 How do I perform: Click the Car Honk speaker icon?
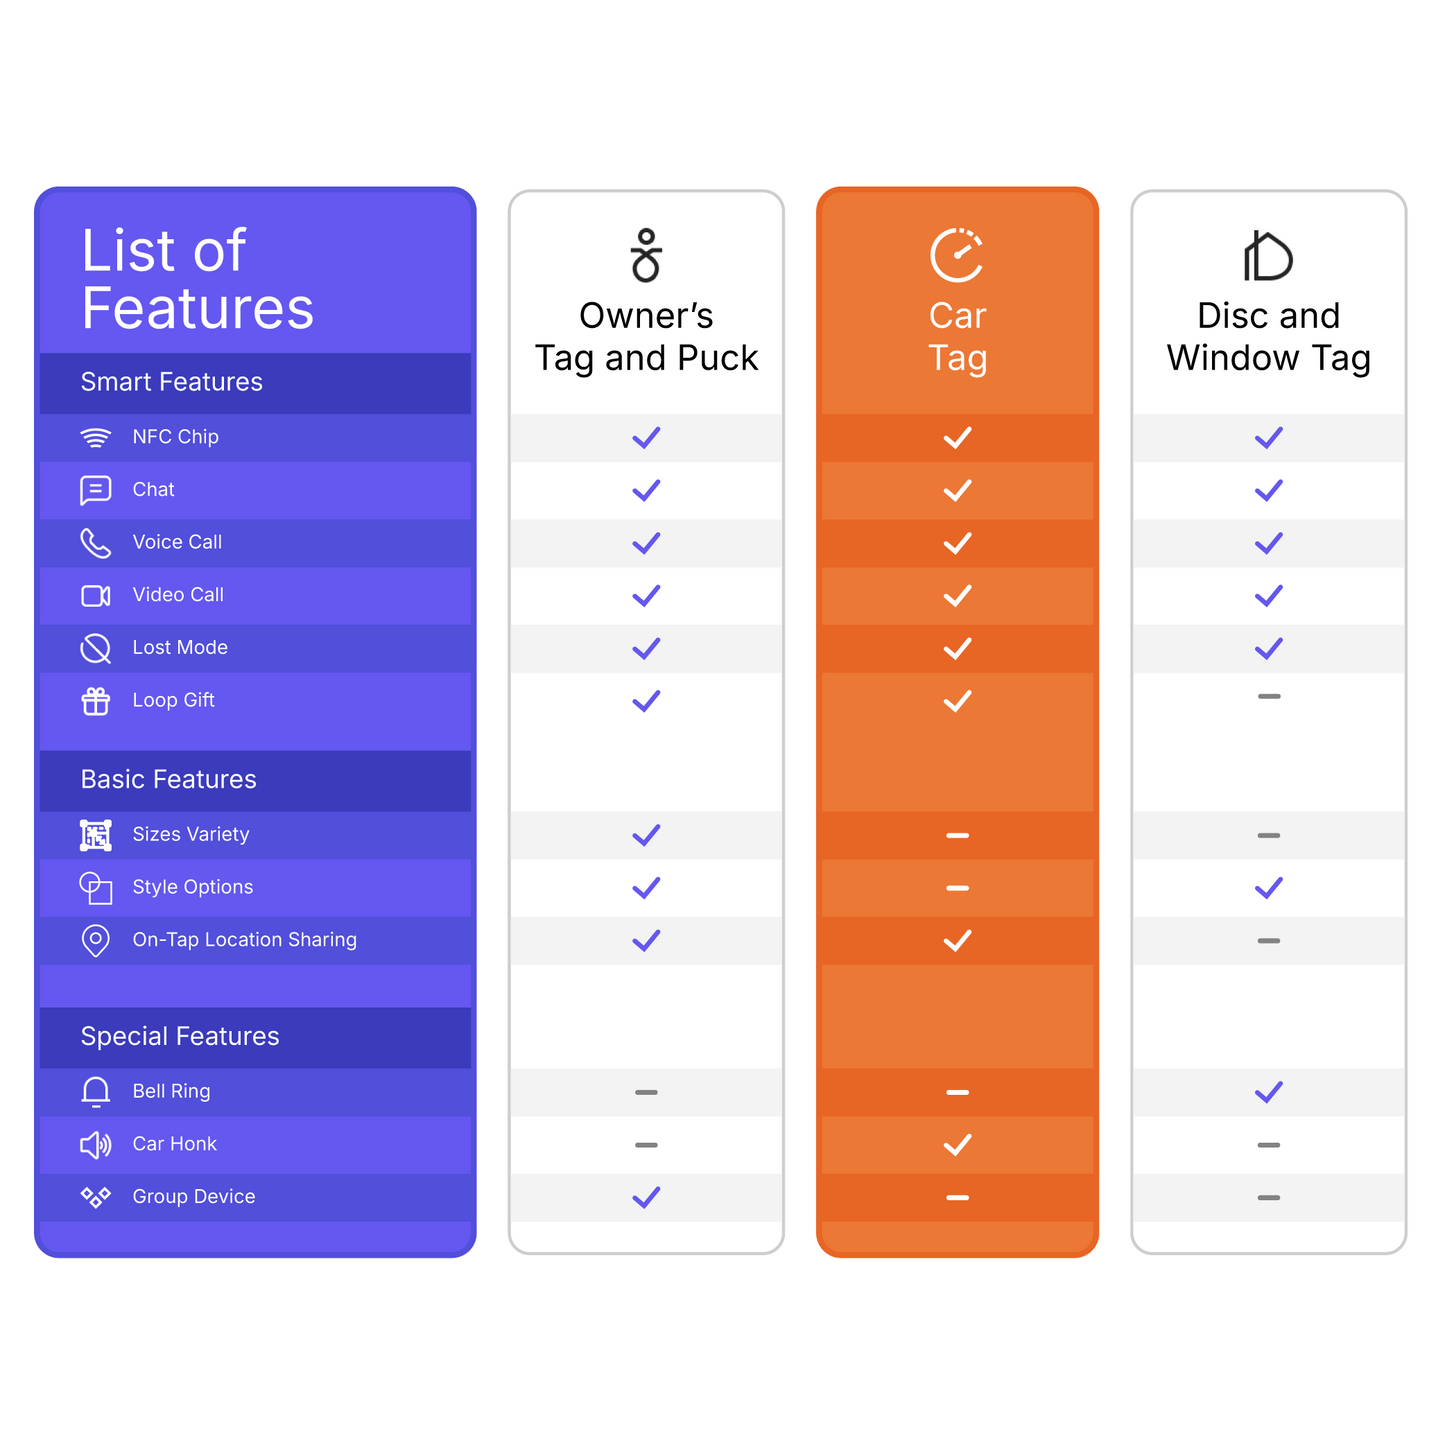point(96,1145)
